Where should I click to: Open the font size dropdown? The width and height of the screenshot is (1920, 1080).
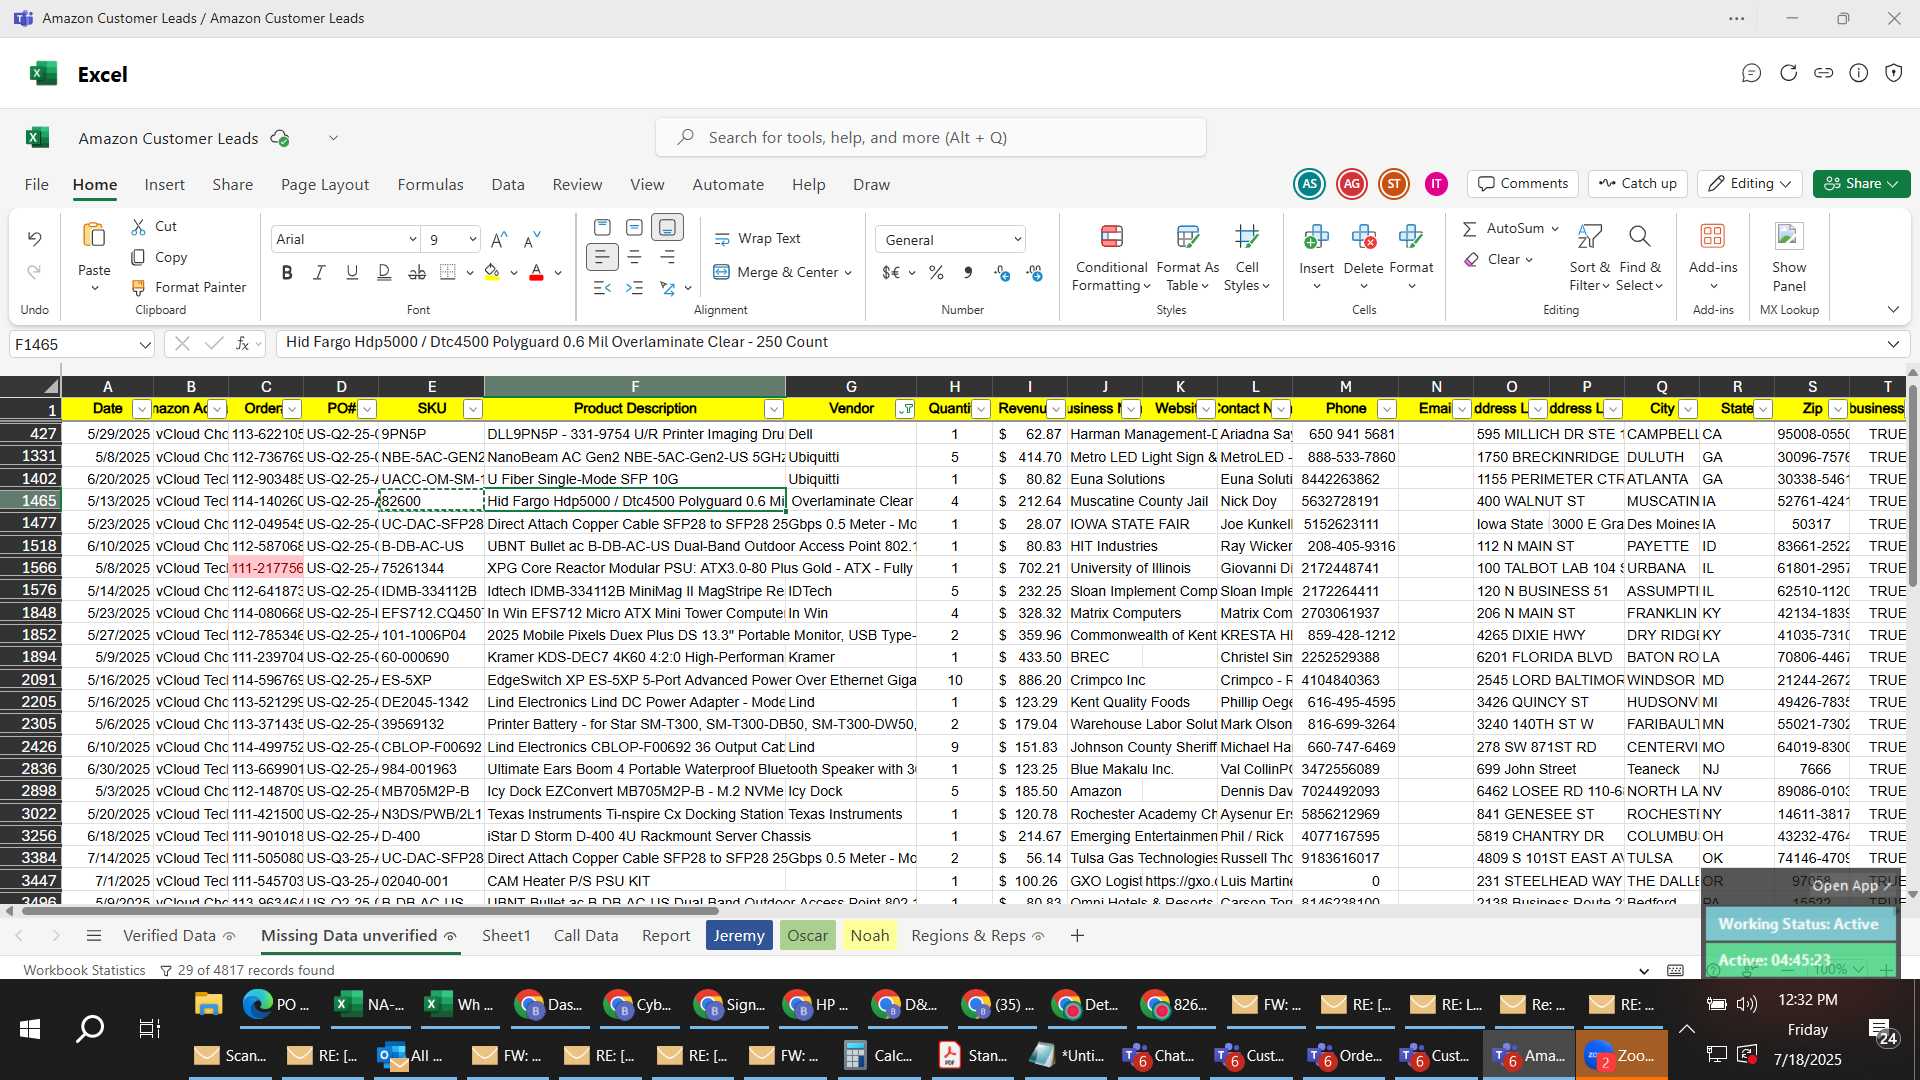click(x=472, y=239)
